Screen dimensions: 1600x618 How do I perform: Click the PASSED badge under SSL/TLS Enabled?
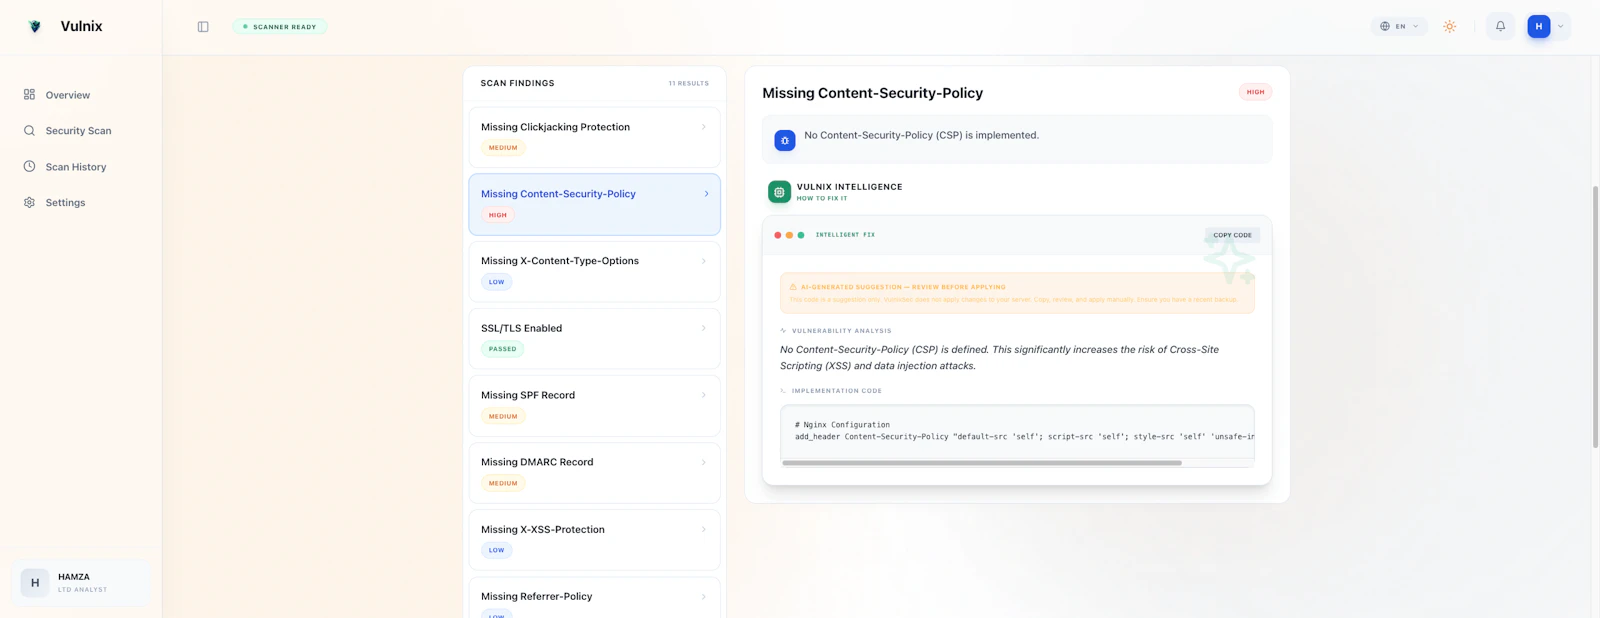coord(503,349)
